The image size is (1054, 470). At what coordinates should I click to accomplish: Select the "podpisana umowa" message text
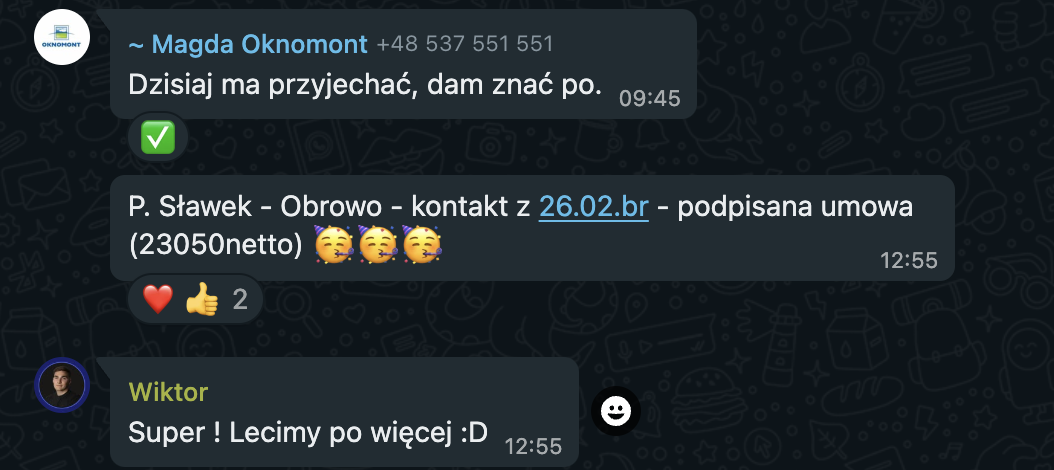click(795, 207)
